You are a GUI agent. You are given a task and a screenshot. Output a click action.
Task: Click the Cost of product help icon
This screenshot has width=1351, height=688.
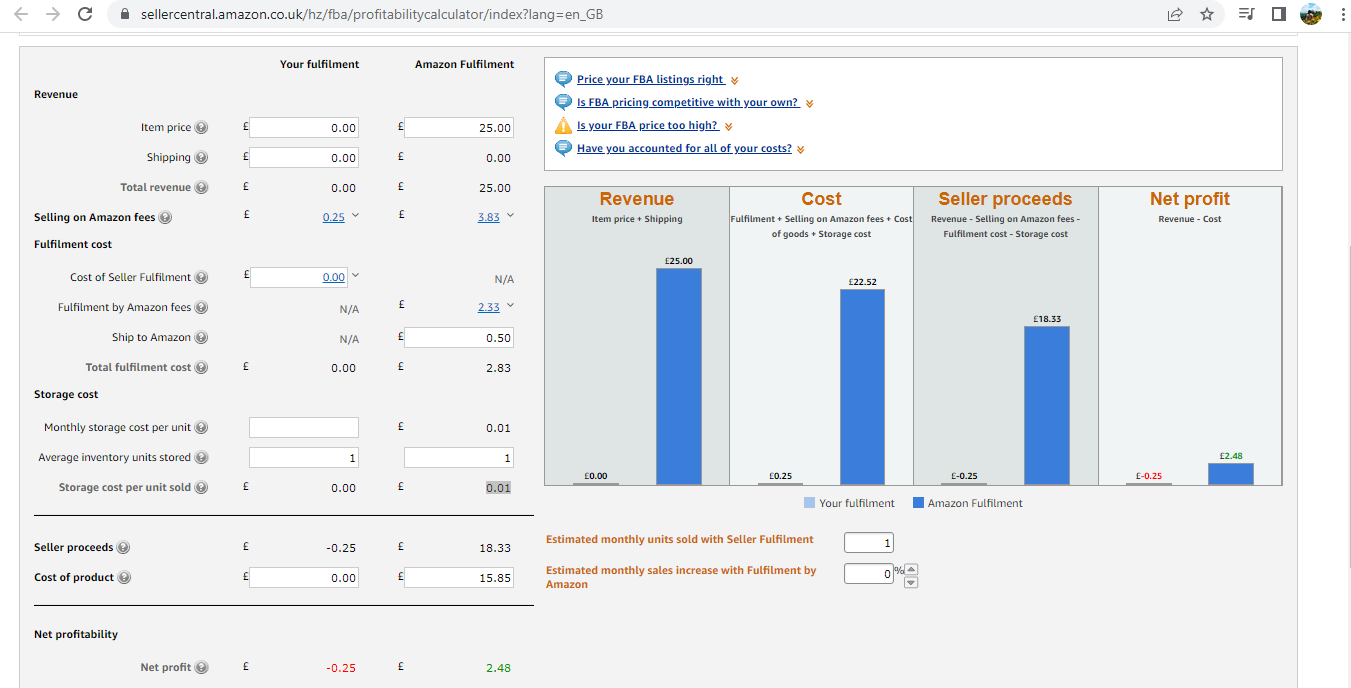124,578
